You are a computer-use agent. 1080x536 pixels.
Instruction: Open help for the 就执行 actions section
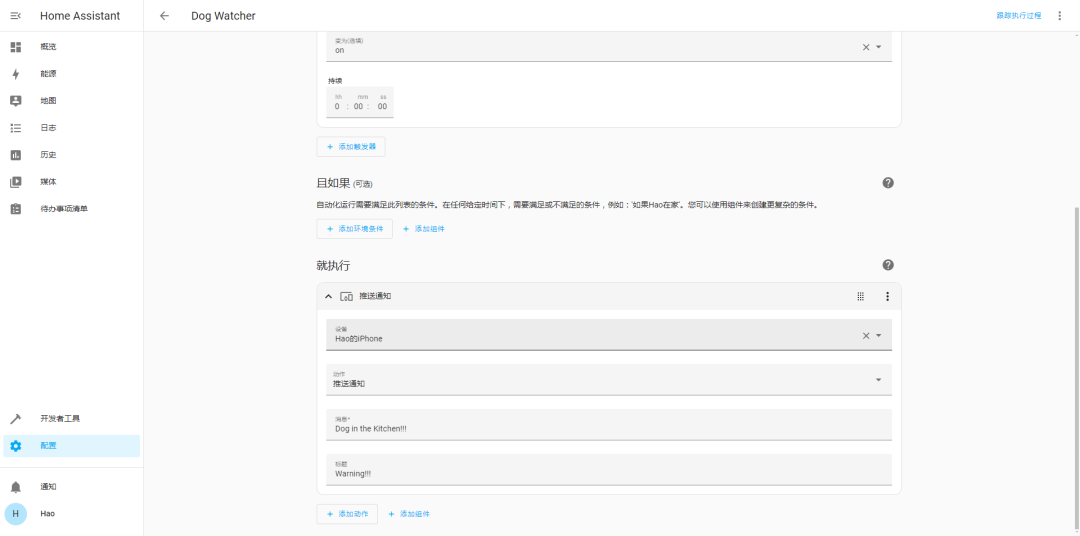pos(888,265)
